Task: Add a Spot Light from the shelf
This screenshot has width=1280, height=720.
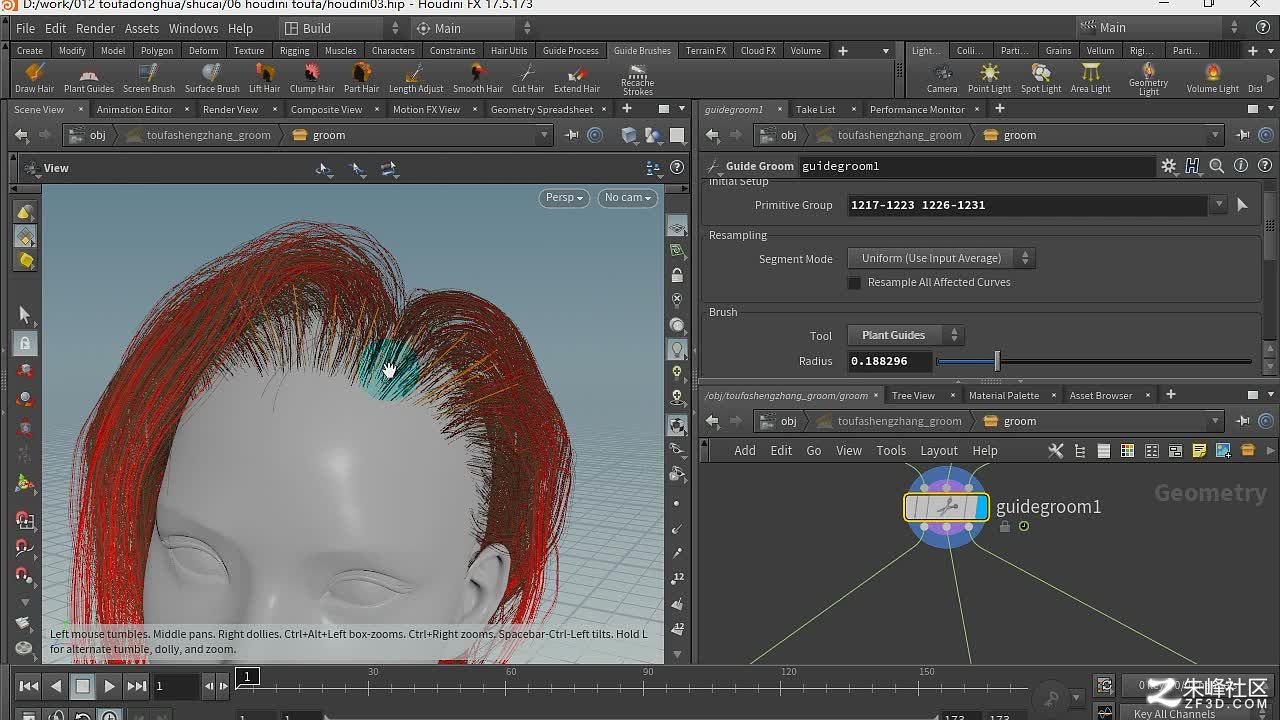Action: 1041,78
